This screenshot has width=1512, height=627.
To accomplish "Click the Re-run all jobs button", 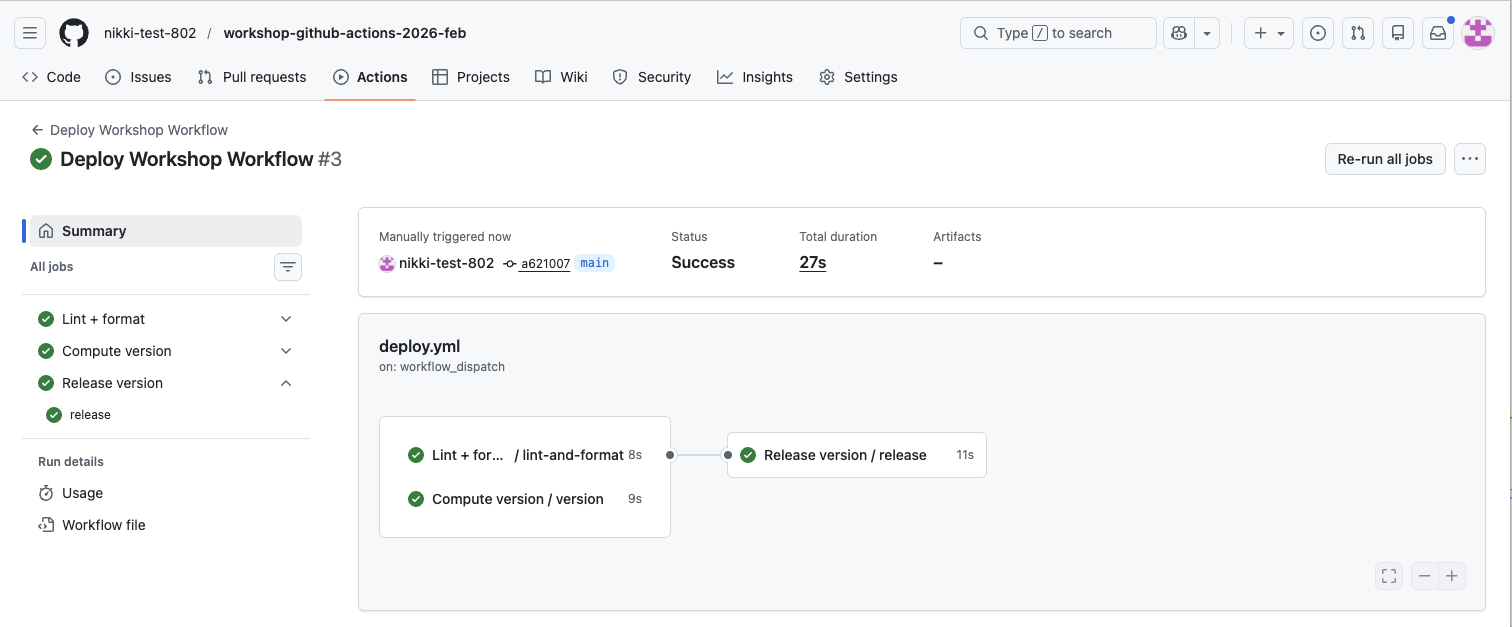I will pyautogui.click(x=1384, y=158).
